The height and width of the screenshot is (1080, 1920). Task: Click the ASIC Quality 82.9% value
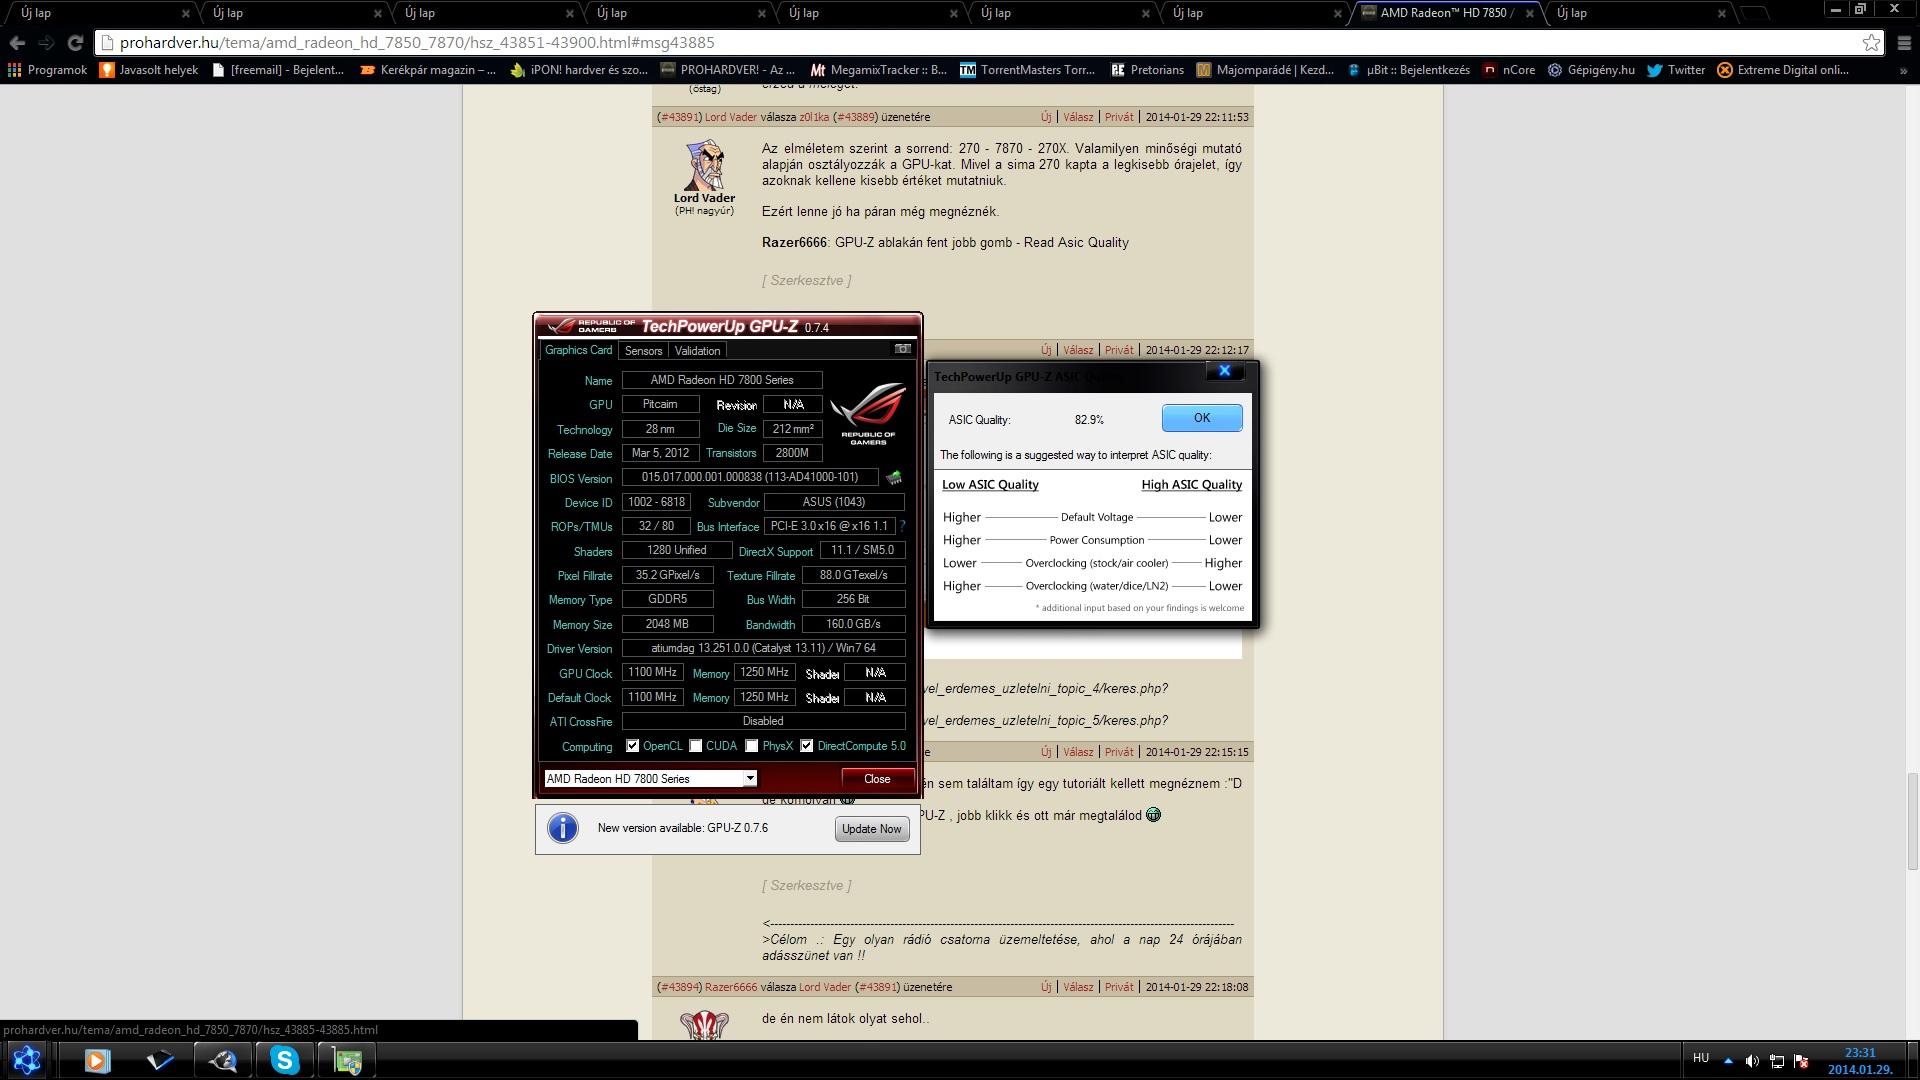pos(1089,420)
